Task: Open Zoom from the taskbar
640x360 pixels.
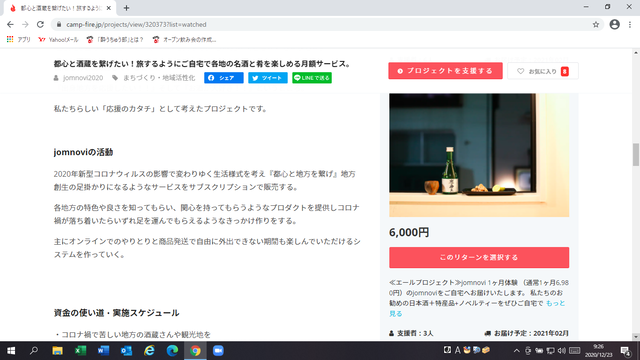Action: click(218, 351)
